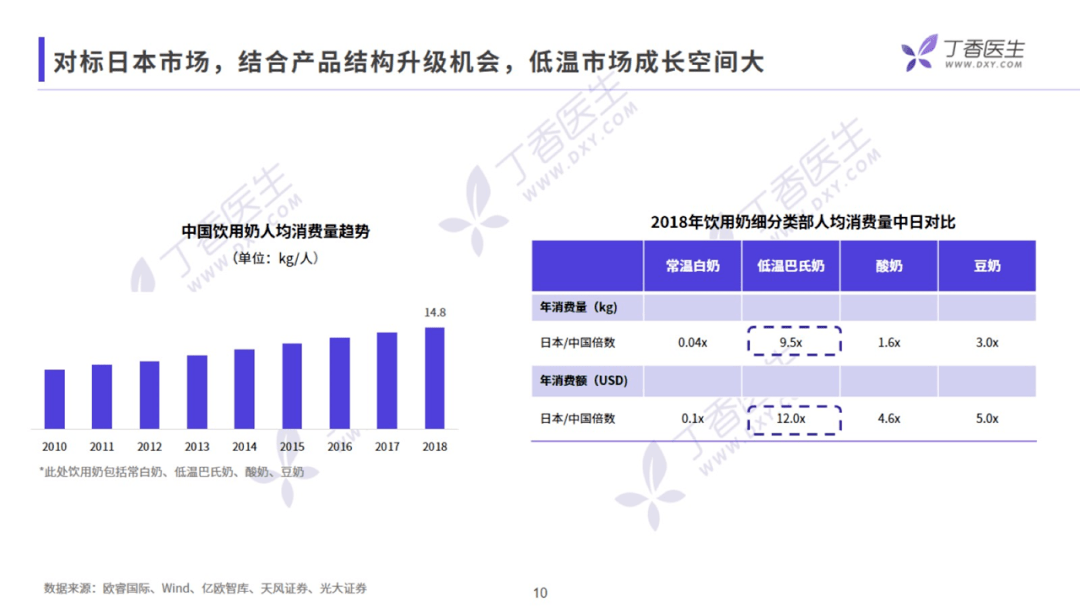This screenshot has width=1080, height=608.
Task: Click the unit label (单位: kg/人)
Action: point(276,258)
